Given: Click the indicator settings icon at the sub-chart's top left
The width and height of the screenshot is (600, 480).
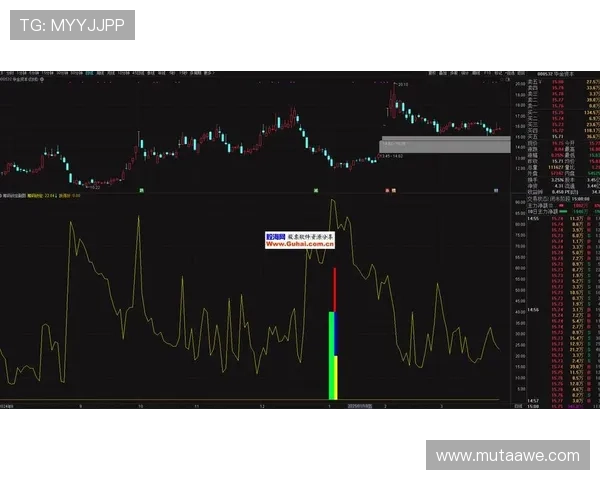Looking at the screenshot, I should pos(3,195).
